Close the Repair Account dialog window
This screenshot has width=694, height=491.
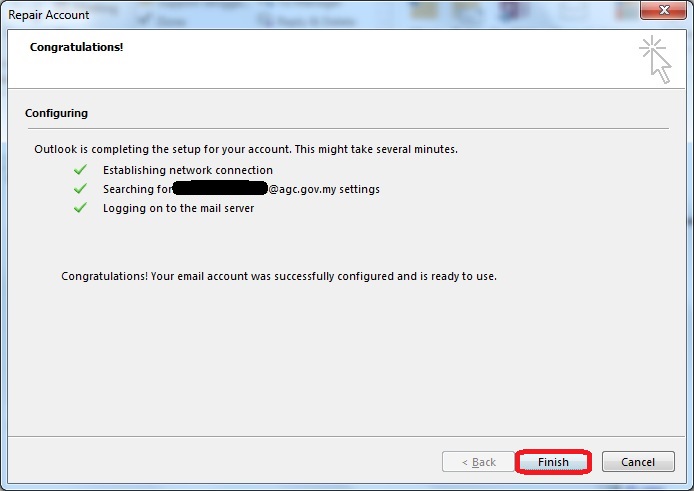click(x=661, y=15)
